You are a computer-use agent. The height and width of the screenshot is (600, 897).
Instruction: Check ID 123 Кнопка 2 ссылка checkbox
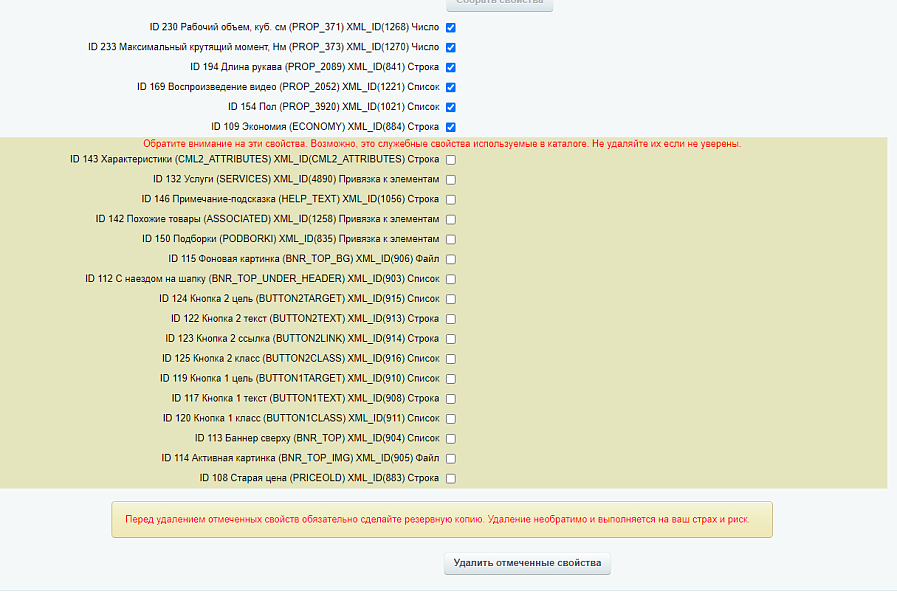pos(451,339)
